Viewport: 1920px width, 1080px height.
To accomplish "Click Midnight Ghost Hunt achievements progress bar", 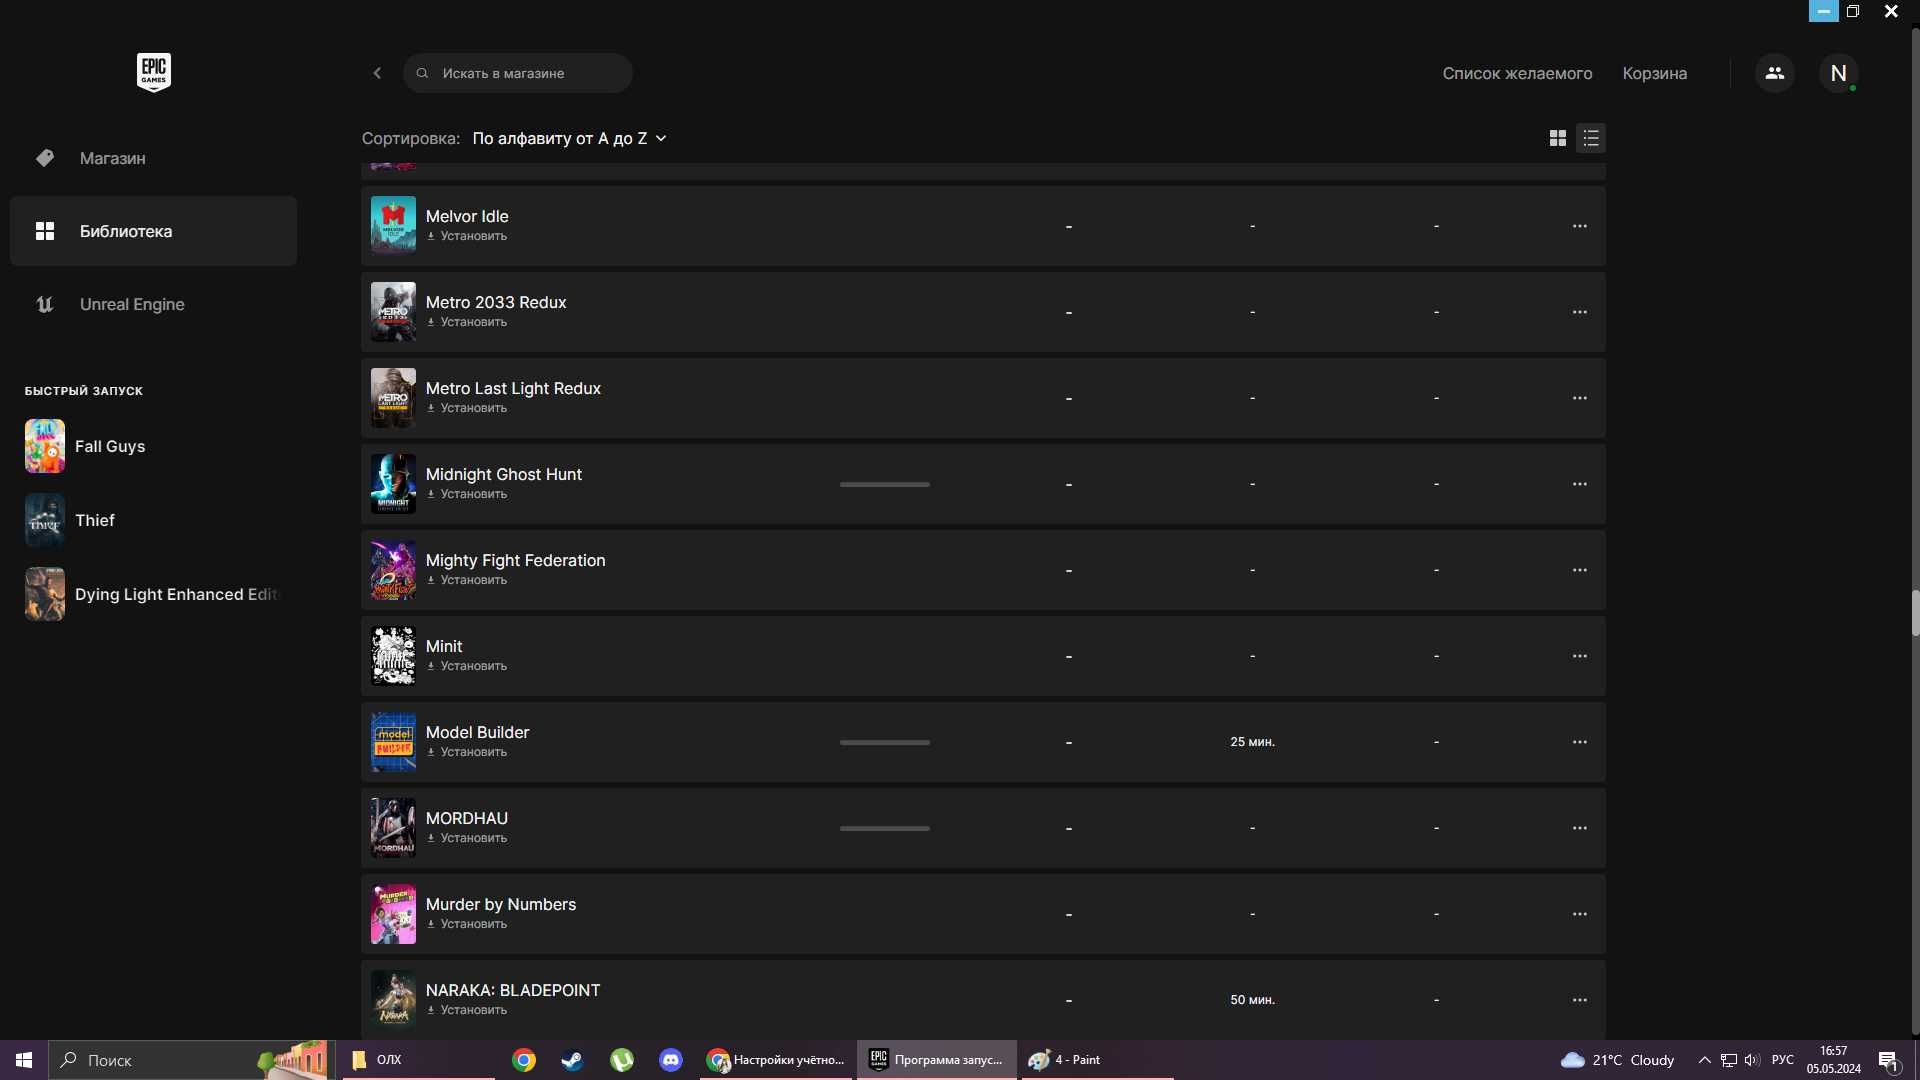I will [885, 485].
